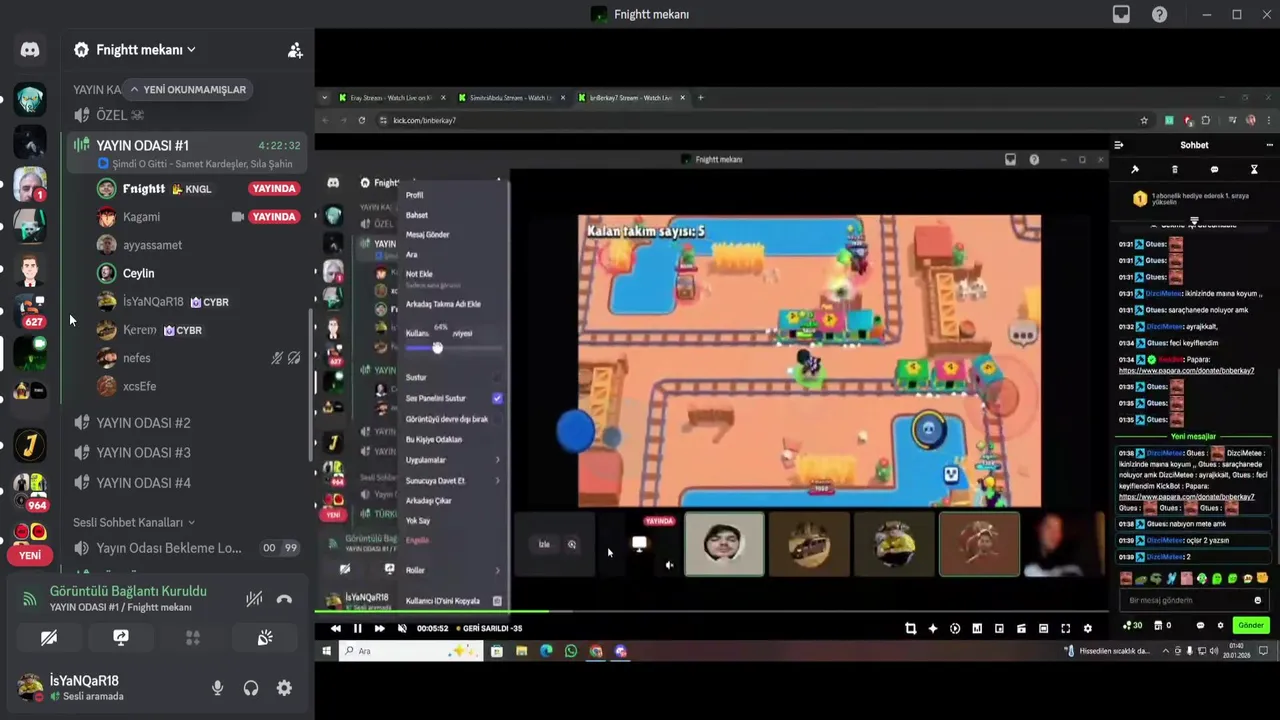This screenshot has width=1280, height=720.
Task: Toggle microphone mute for İsYaNQaR18
Action: pyautogui.click(x=217, y=688)
